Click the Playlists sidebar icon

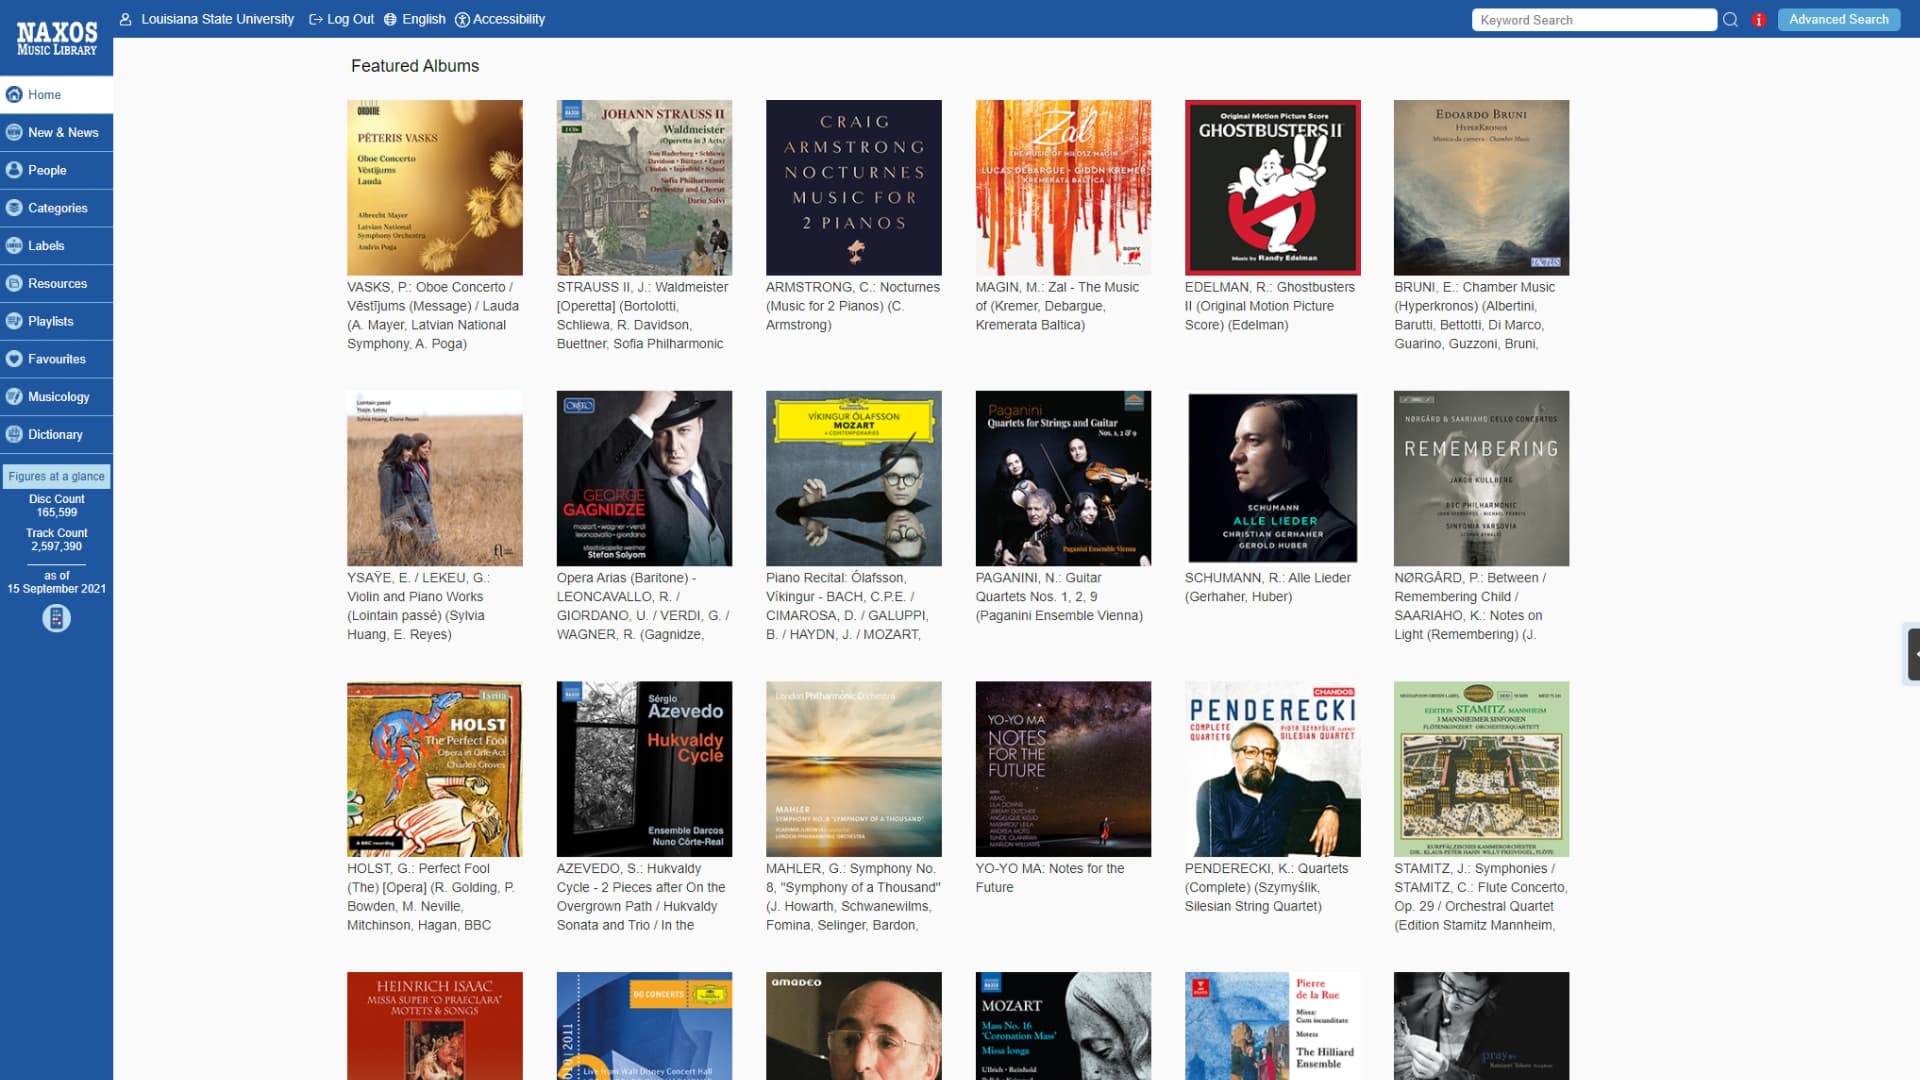pyautogui.click(x=16, y=320)
